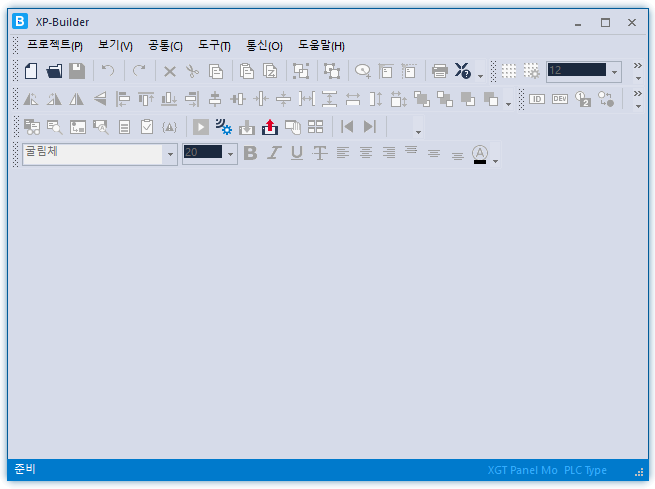Click the zoom magnifier icon in top toolbar
The height and width of the screenshot is (489, 655).
tap(363, 71)
